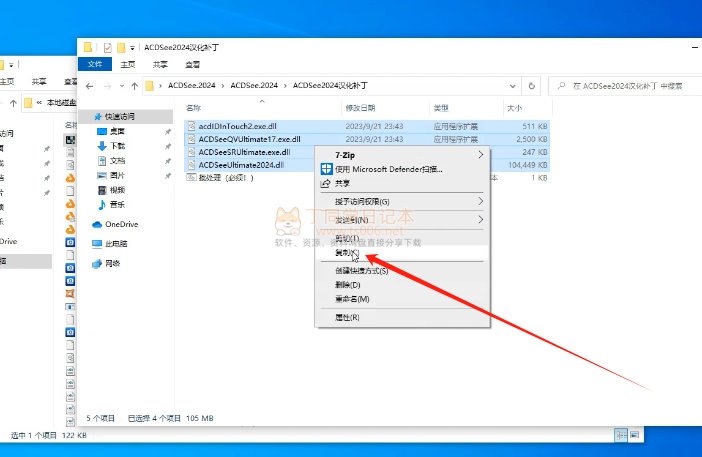Click the pin icon next to 图片
The width and height of the screenshot is (702, 457).
(x=168, y=176)
